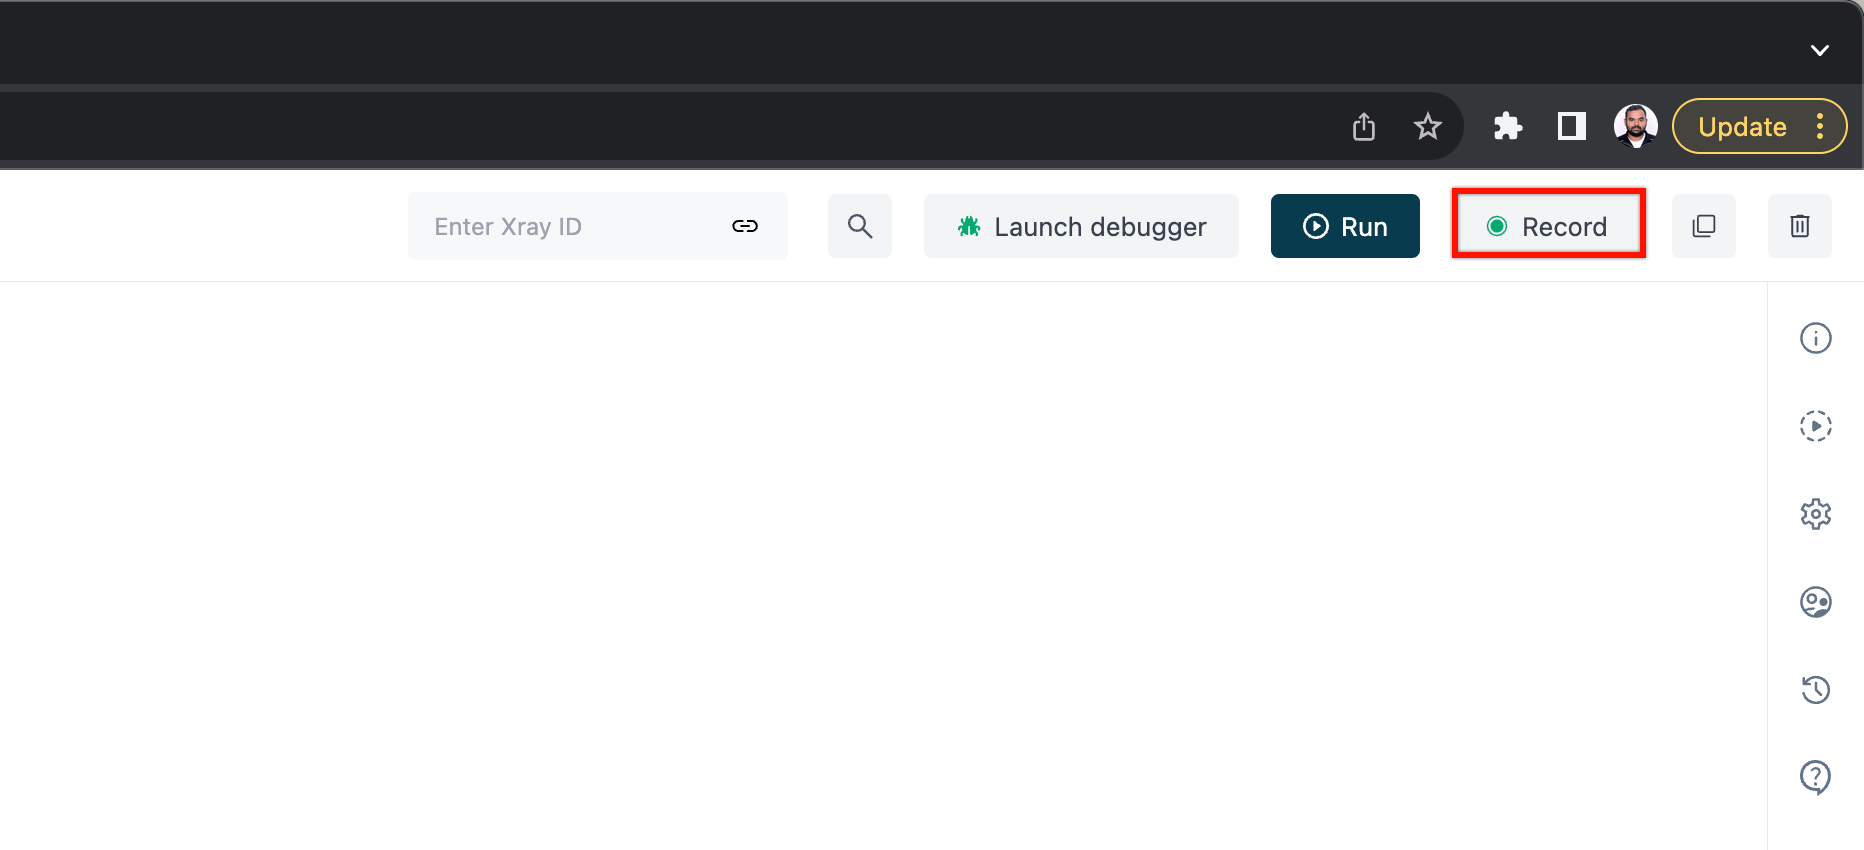The width and height of the screenshot is (1864, 850).
Task: Open the Chrome profile avatar
Action: pyautogui.click(x=1636, y=126)
